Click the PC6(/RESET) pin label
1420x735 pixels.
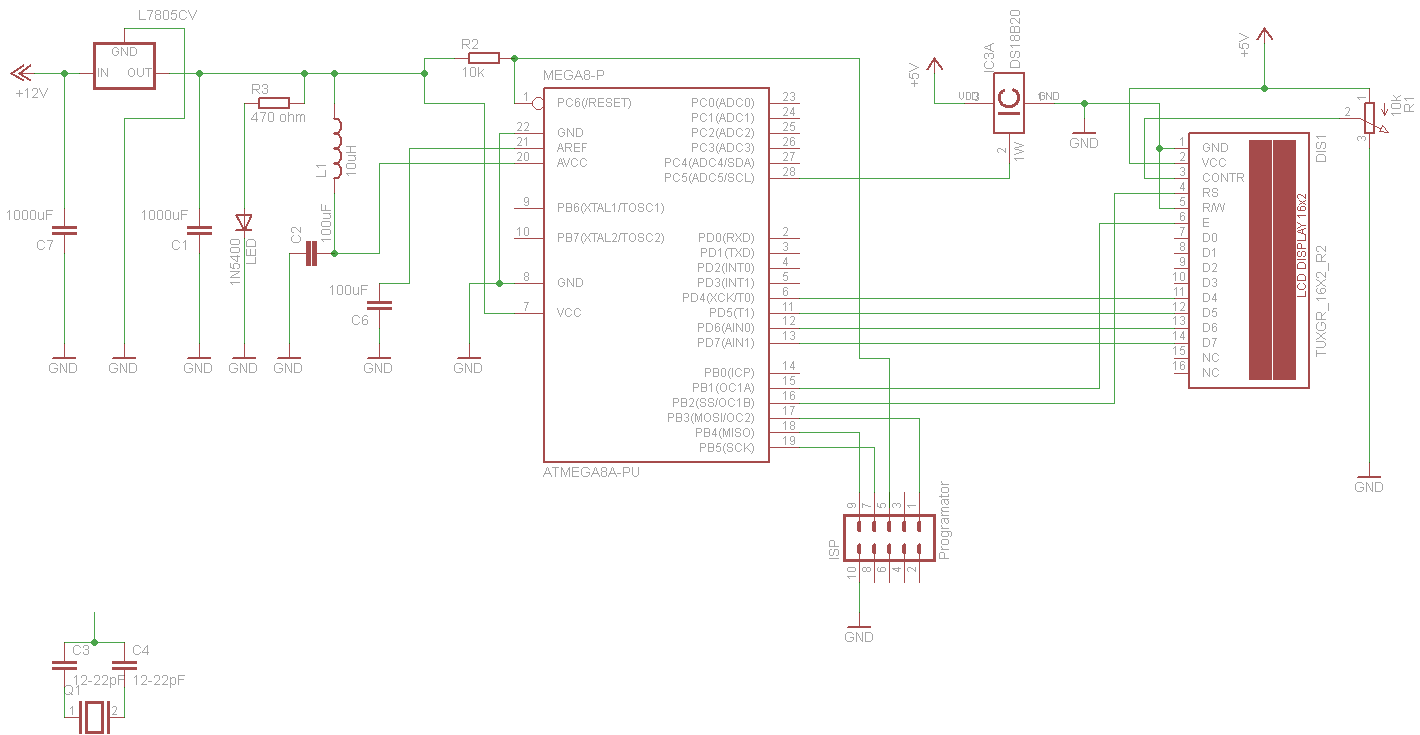click(594, 103)
